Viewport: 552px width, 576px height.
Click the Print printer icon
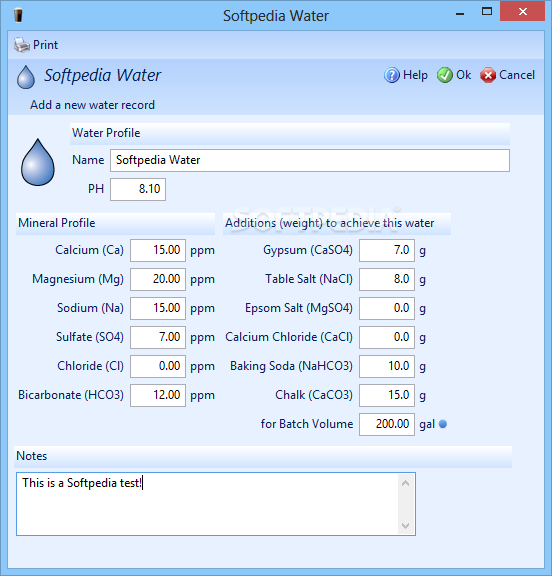coord(22,45)
